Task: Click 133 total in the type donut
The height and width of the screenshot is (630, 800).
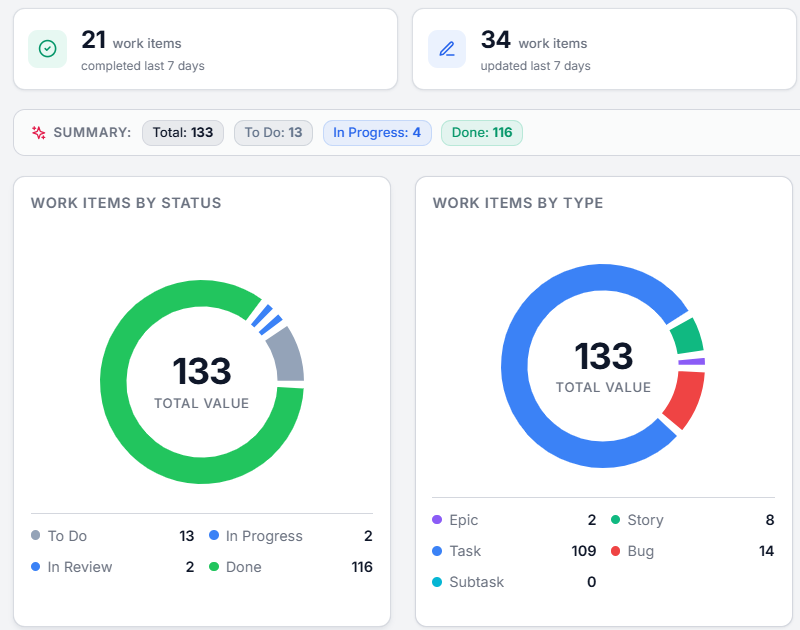Action: pyautogui.click(x=604, y=356)
